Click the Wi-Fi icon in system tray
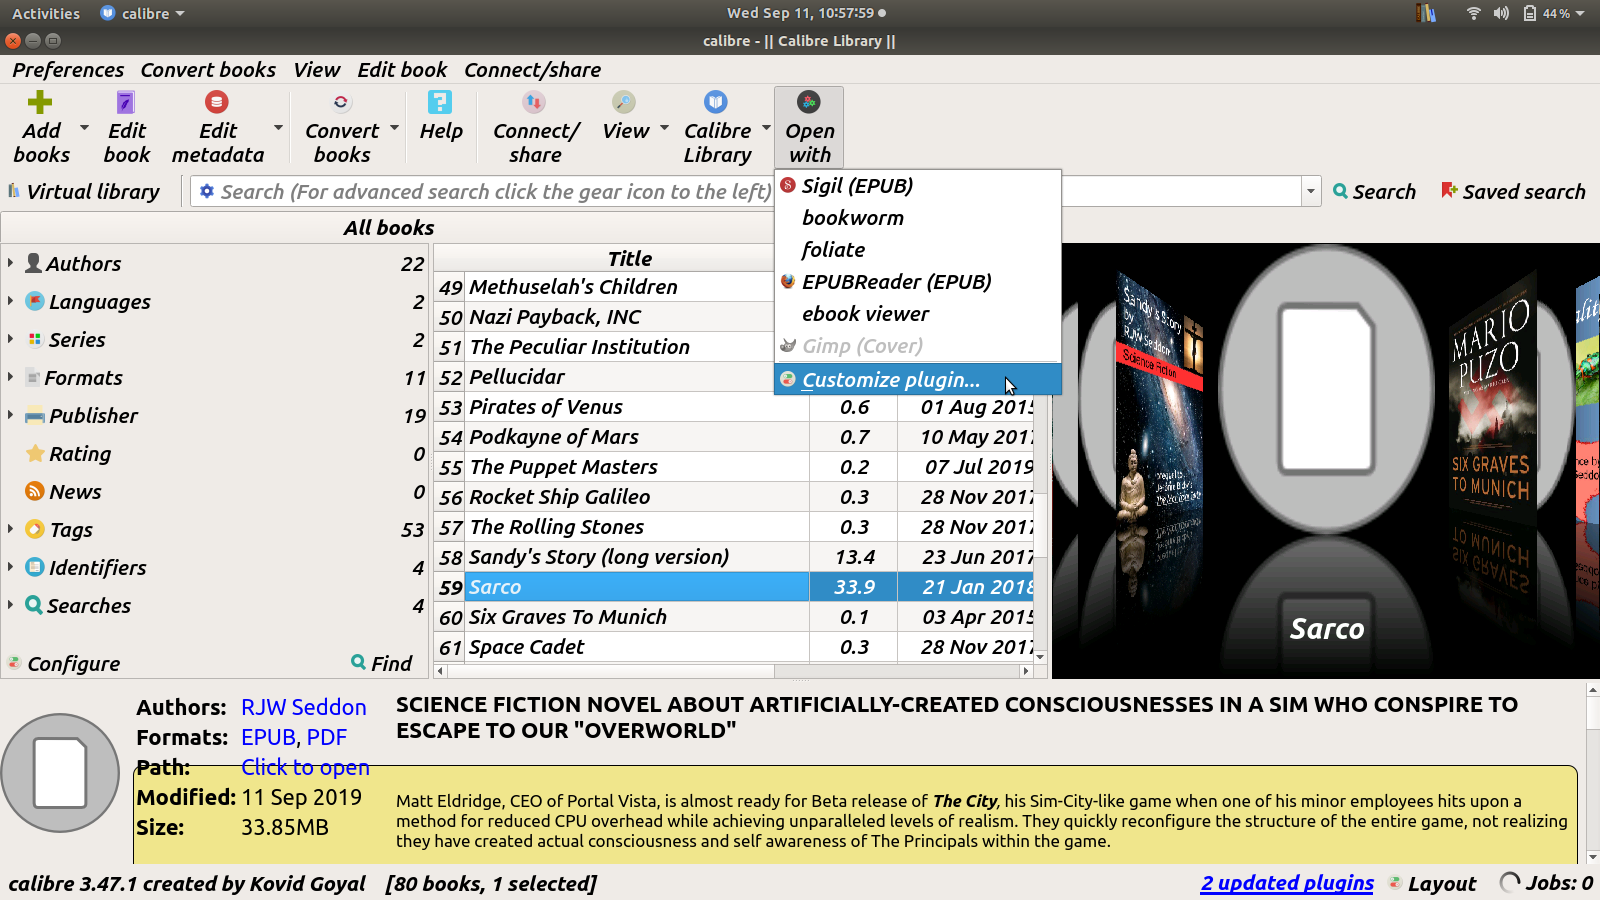This screenshot has width=1600, height=900. 1473,13
